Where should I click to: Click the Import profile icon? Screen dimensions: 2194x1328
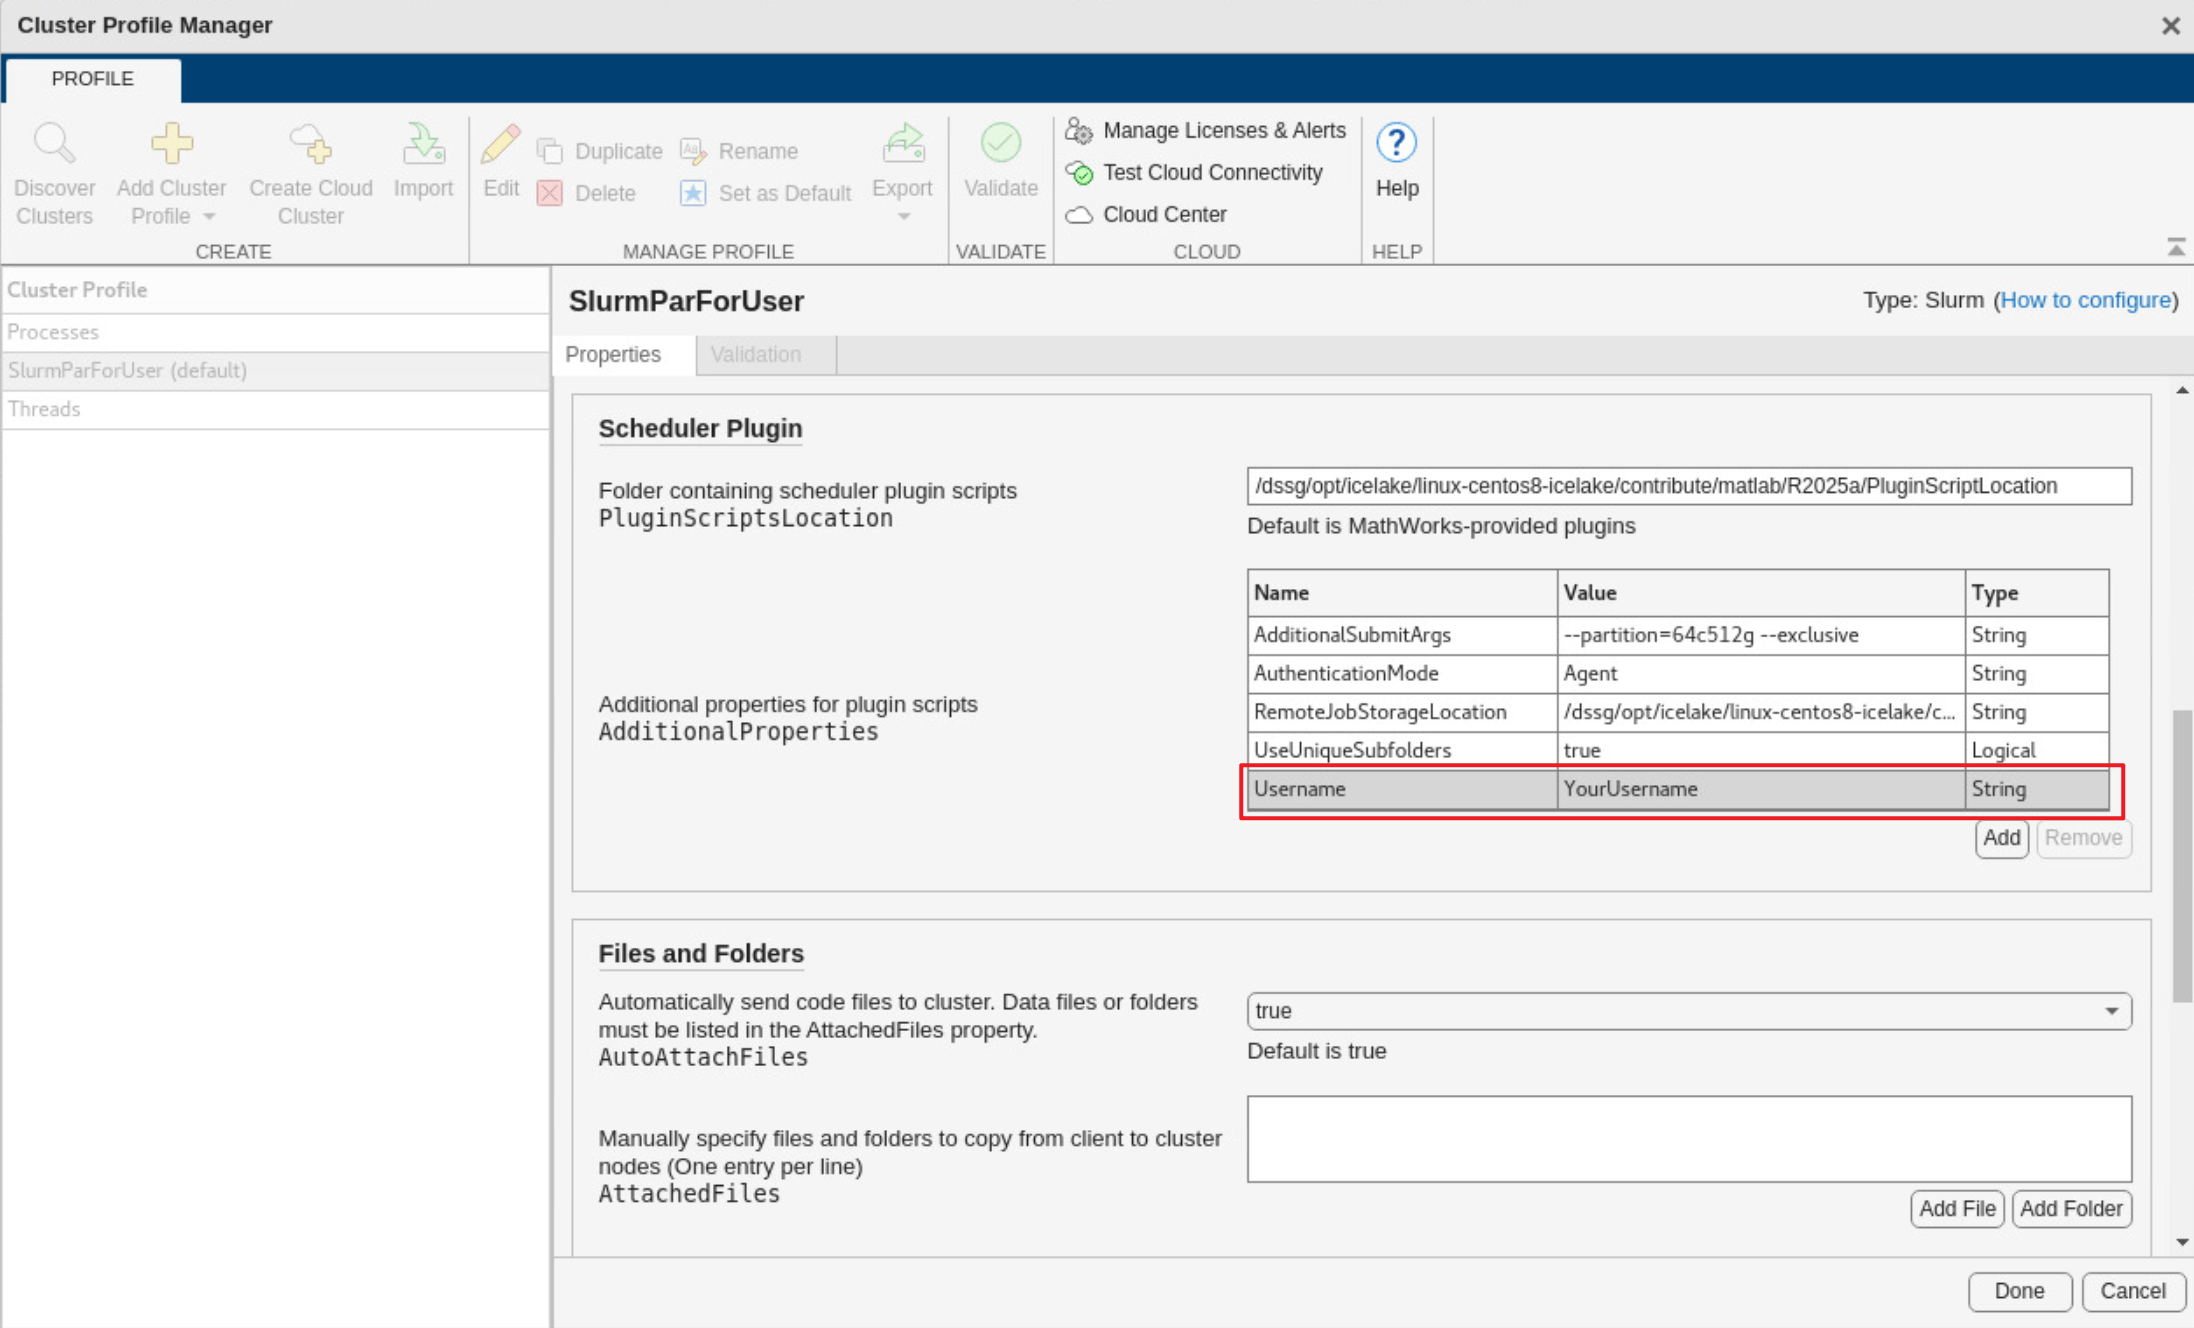pos(423,144)
